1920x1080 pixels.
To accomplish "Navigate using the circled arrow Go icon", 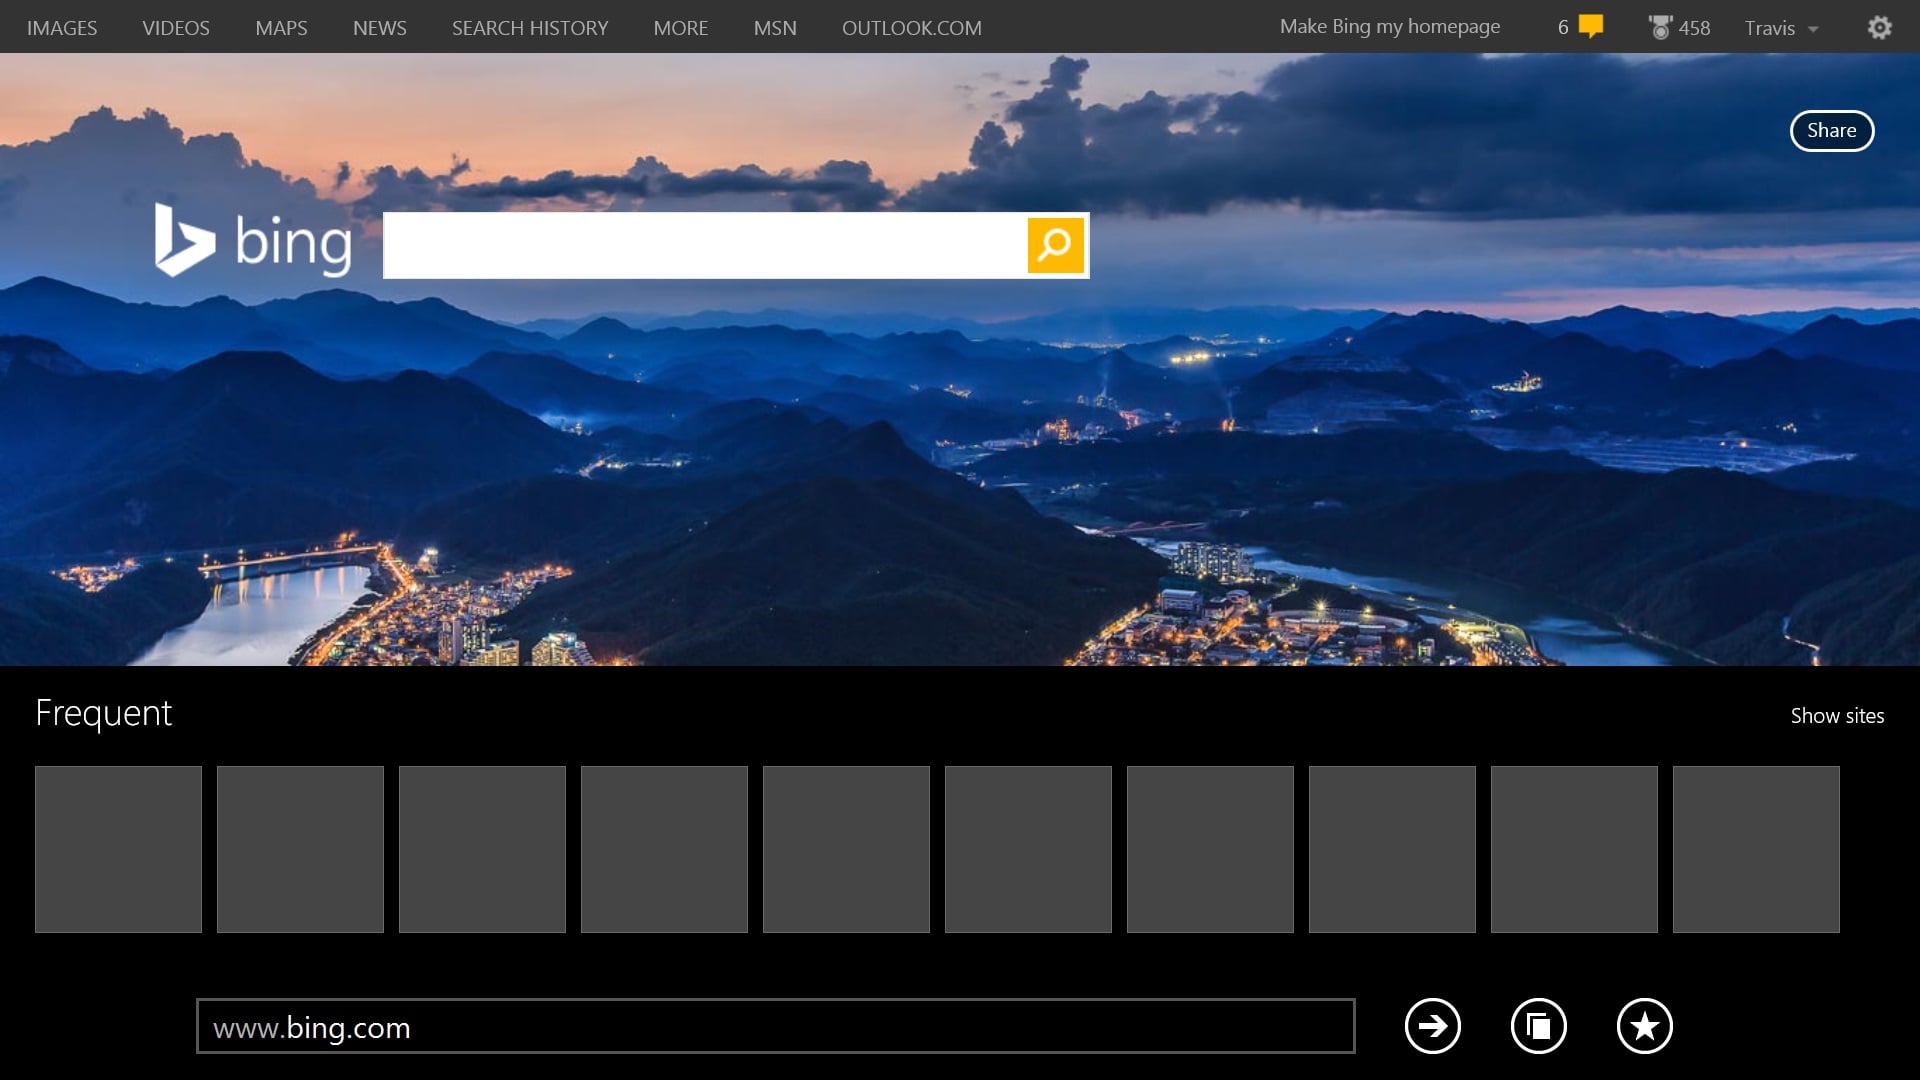I will click(x=1432, y=1026).
